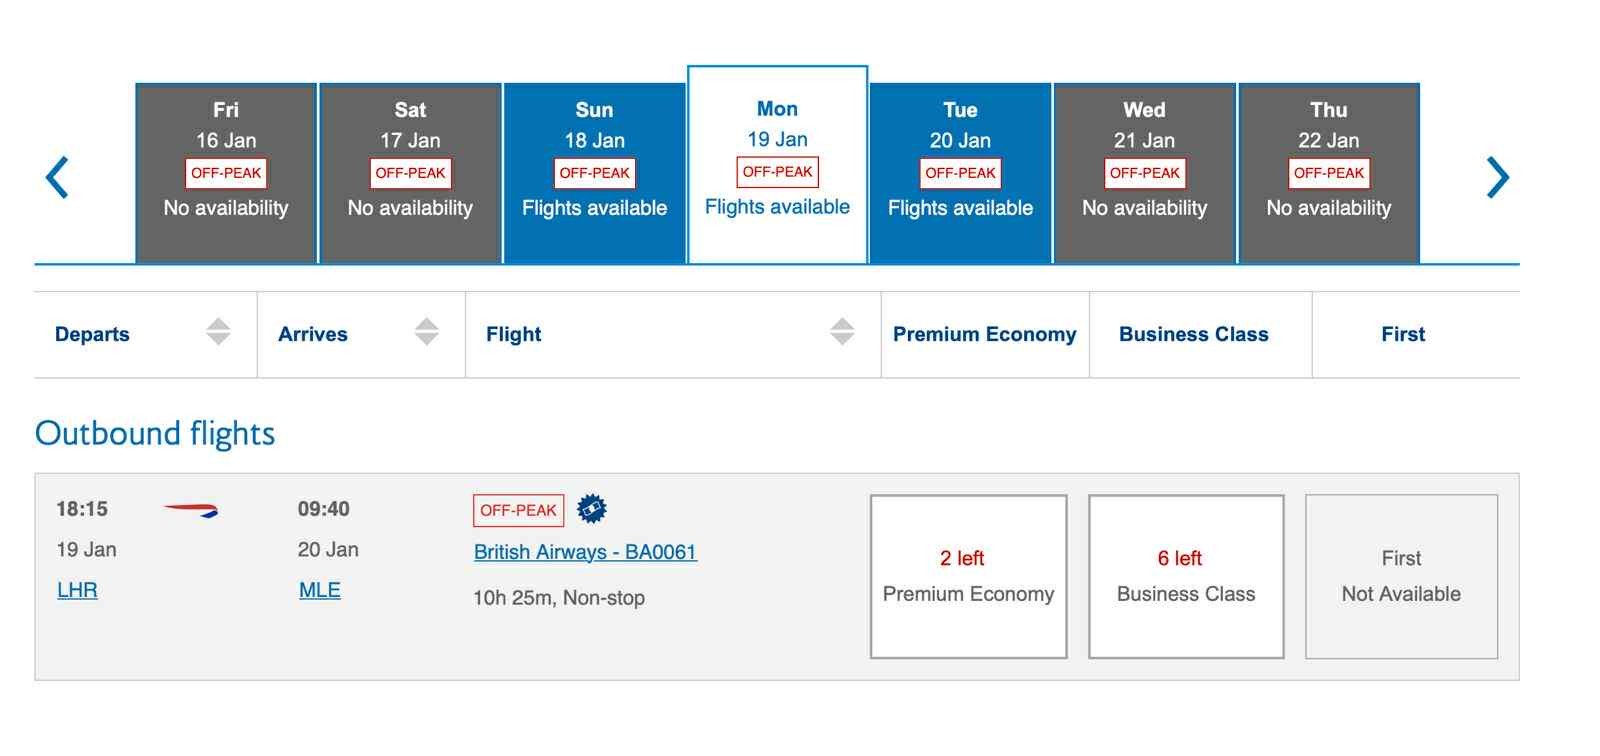Choose Fri 16 Jan no availability tab
This screenshot has width=1600, height=756.
226,174
